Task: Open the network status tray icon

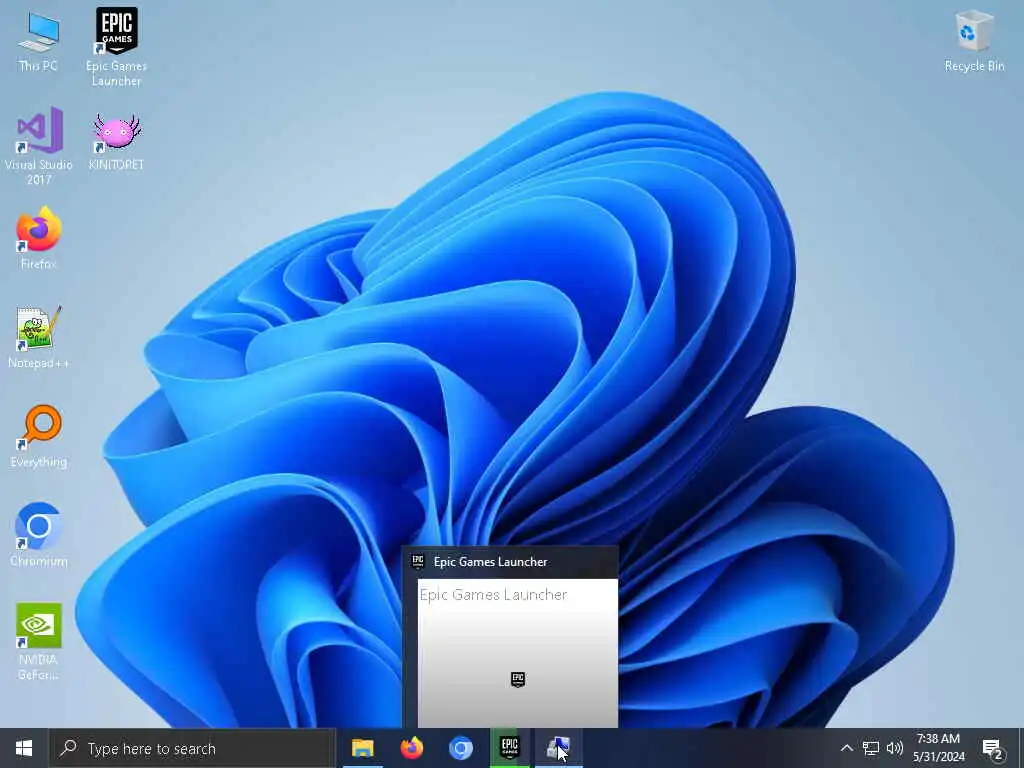Action: [871, 748]
